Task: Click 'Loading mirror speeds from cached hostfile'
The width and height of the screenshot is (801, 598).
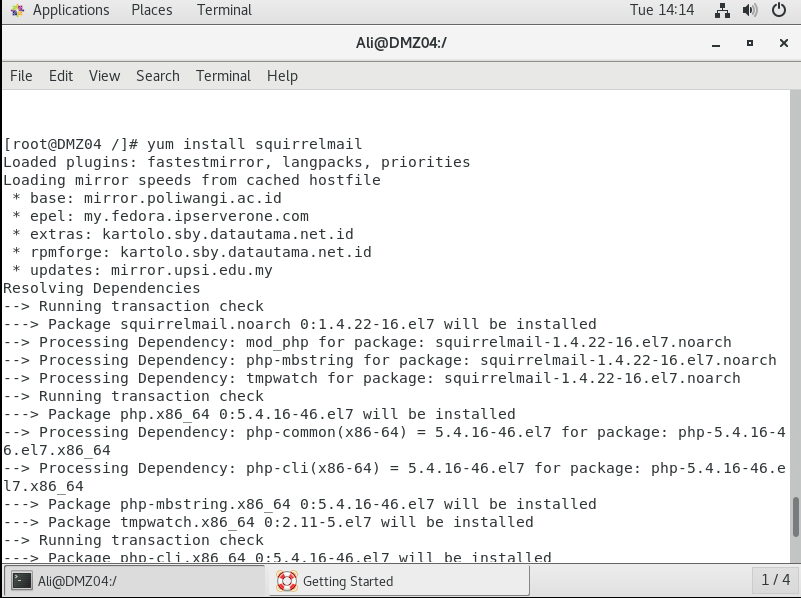Action: coord(192,180)
